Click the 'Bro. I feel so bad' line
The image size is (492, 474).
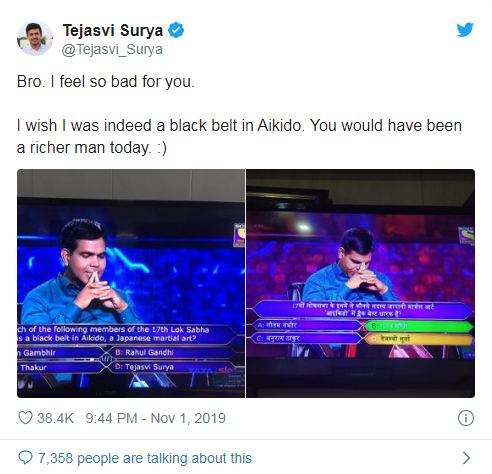coord(106,81)
